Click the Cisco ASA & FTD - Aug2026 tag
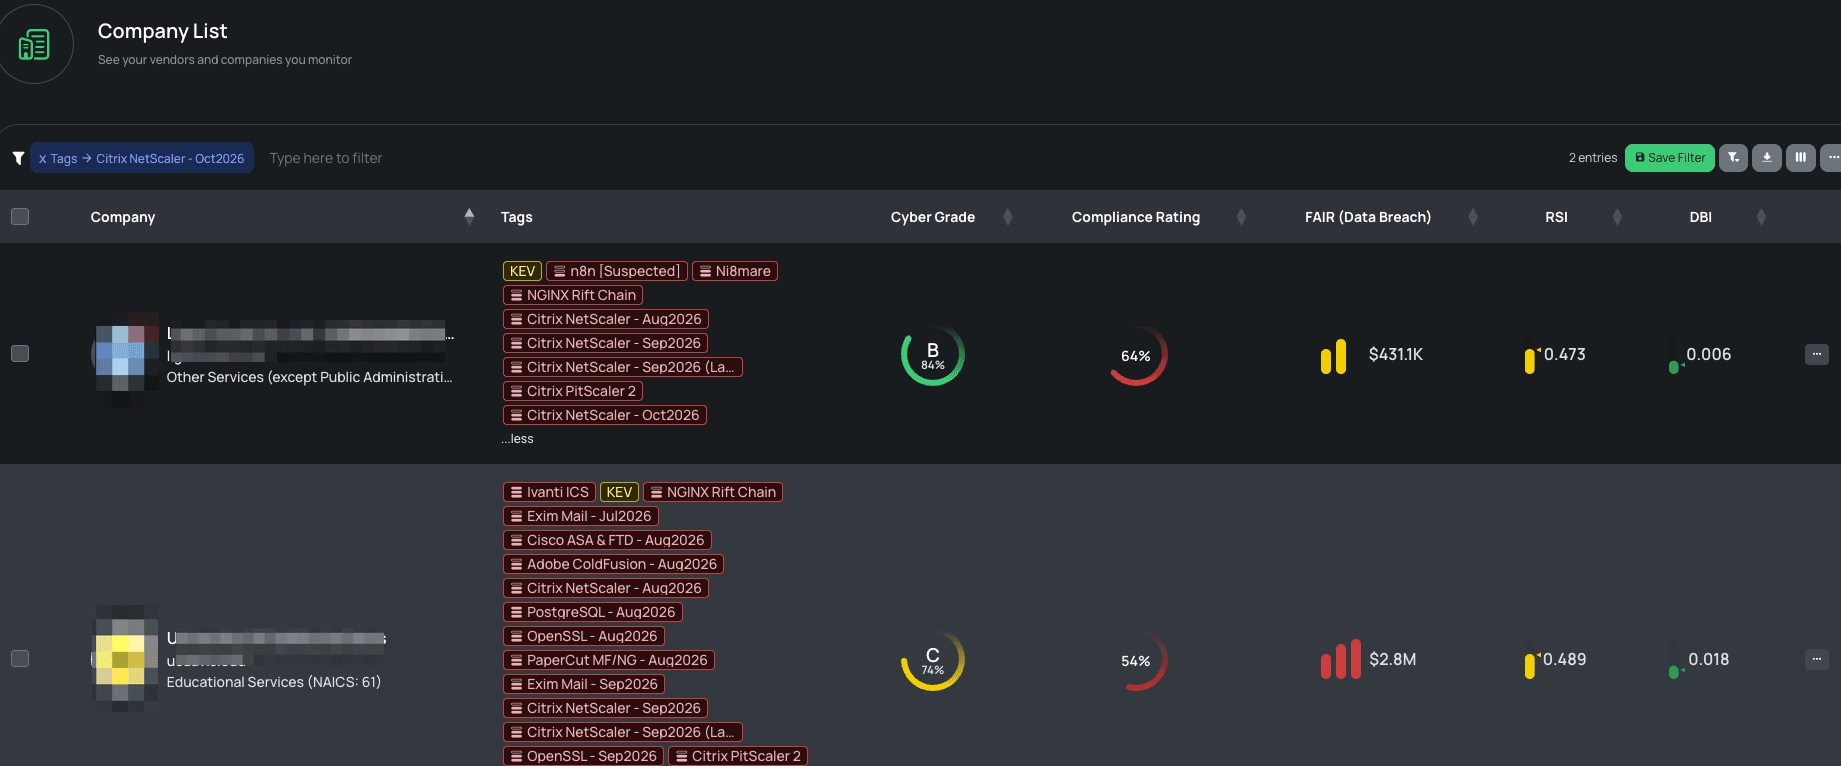 (x=607, y=540)
